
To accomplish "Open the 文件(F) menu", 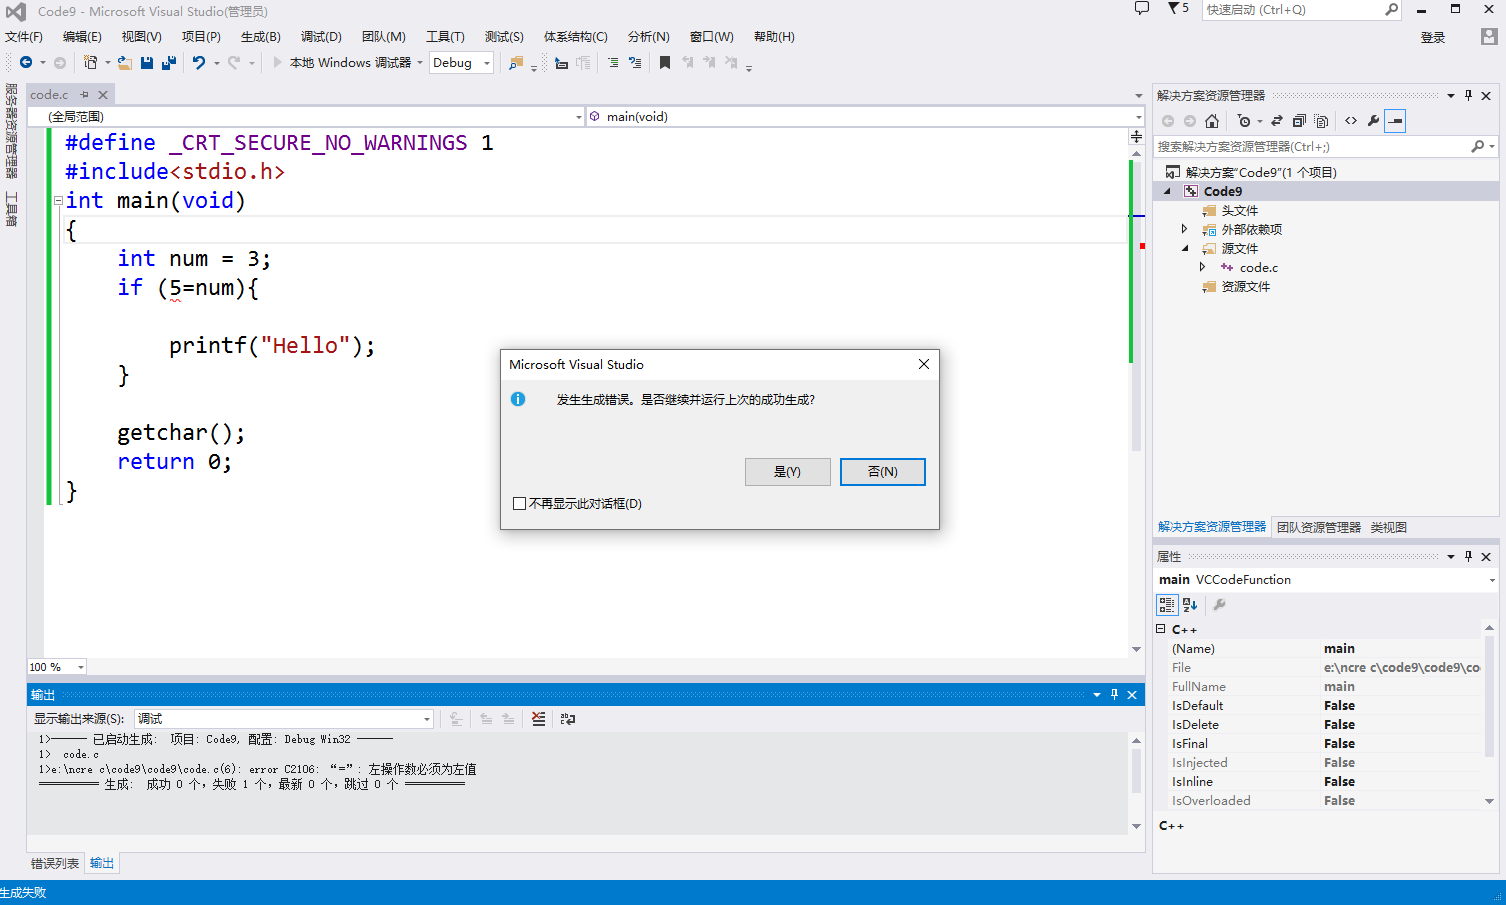I will pyautogui.click(x=24, y=37).
